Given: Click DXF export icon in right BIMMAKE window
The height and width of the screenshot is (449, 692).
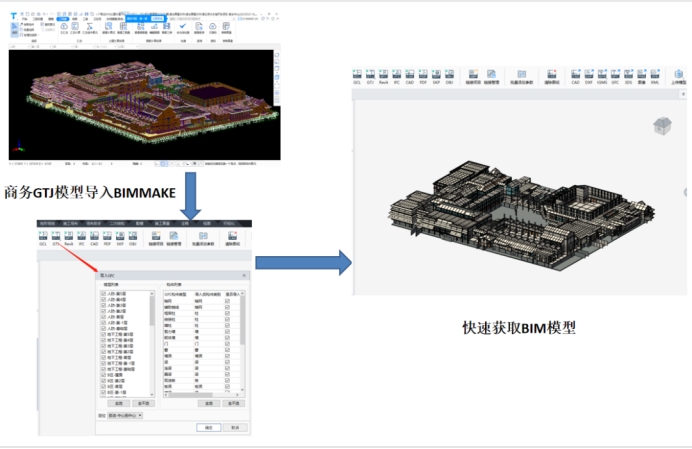Looking at the screenshot, I should tap(589, 76).
